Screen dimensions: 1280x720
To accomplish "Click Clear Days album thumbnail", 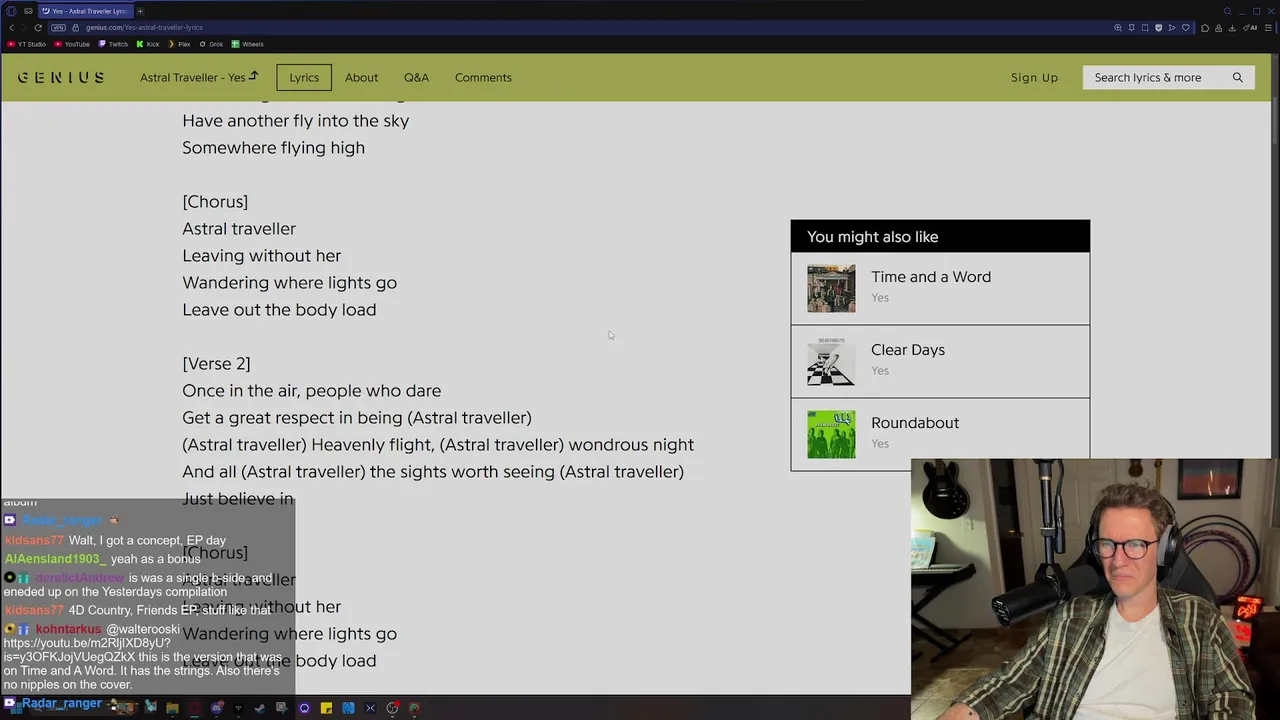I will coord(831,361).
